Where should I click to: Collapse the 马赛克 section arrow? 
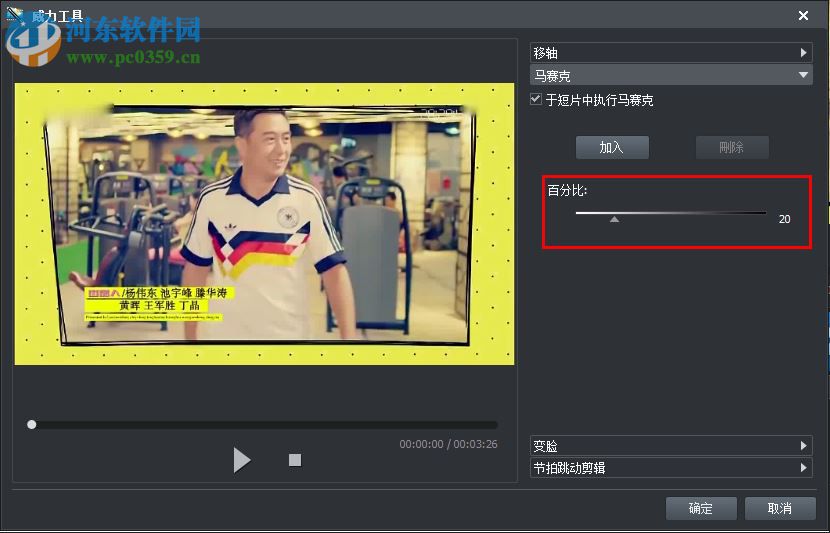point(804,75)
